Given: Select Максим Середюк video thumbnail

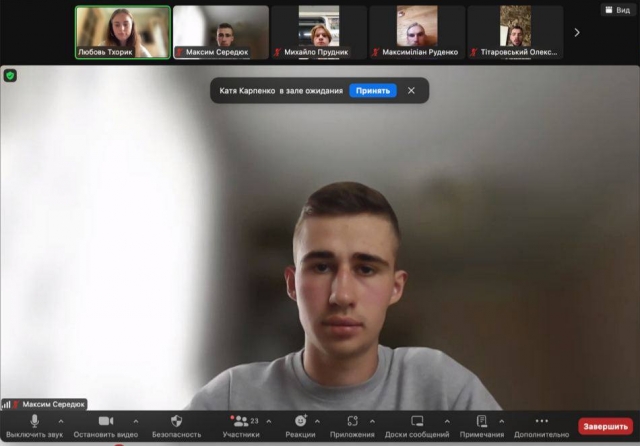Looking at the screenshot, I should pos(221,32).
